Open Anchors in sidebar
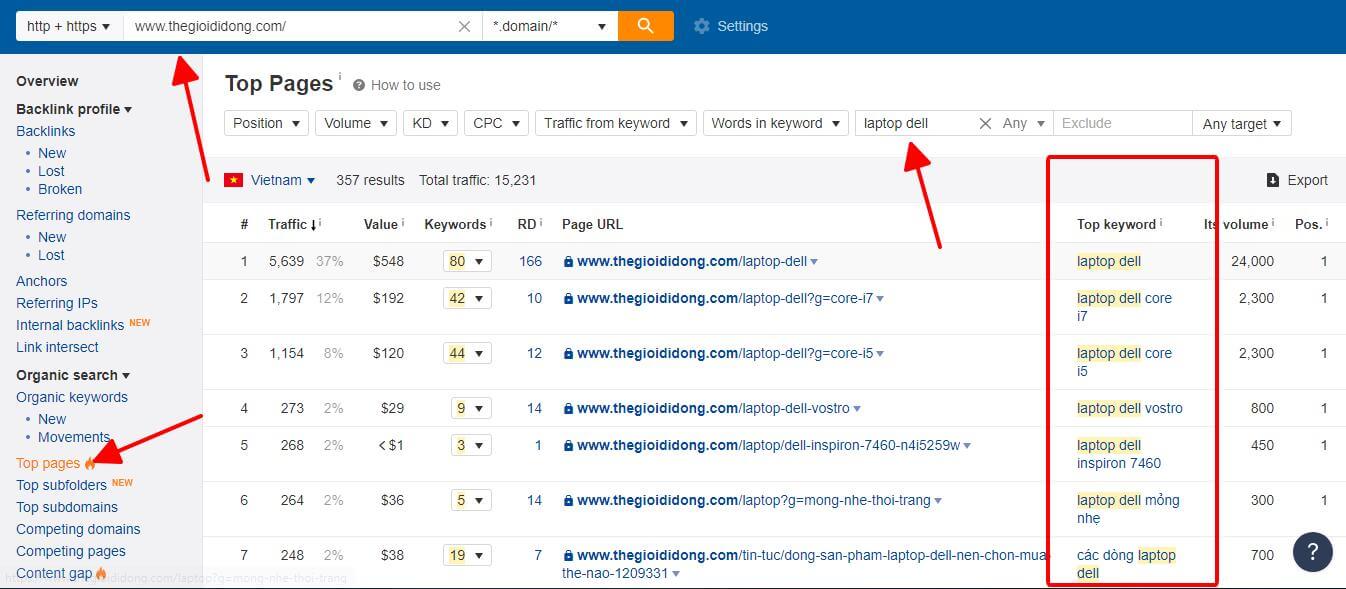The image size is (1346, 589). [x=41, y=281]
